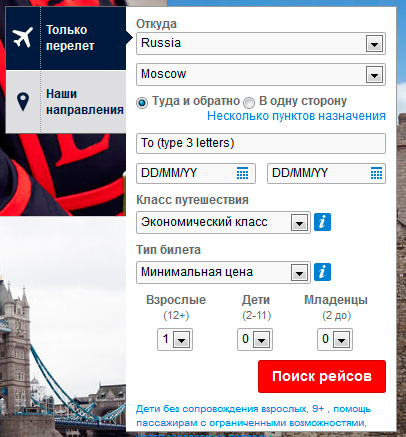The height and width of the screenshot is (437, 406).
Task: Open the Дети passenger count dropdown
Action: 255,340
